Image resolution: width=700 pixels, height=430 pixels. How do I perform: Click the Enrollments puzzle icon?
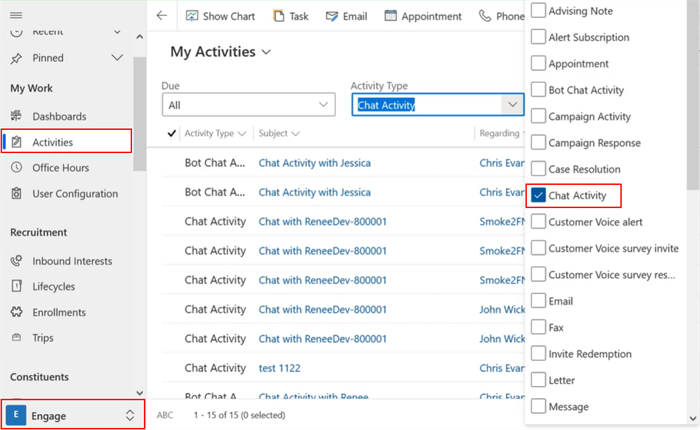coord(17,312)
